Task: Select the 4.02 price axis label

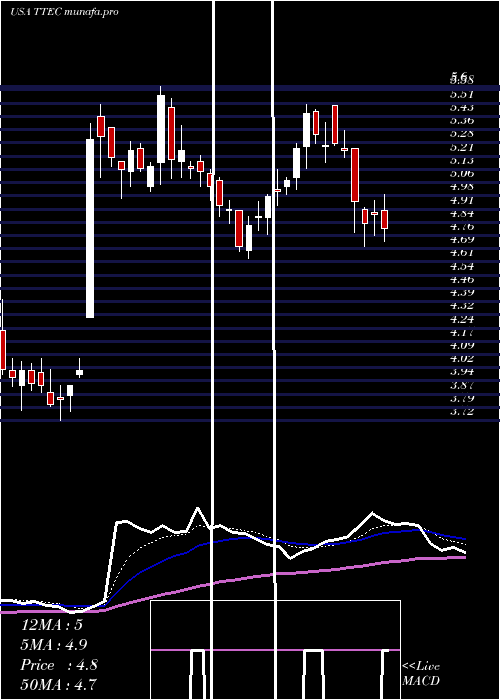Action: pos(461,358)
